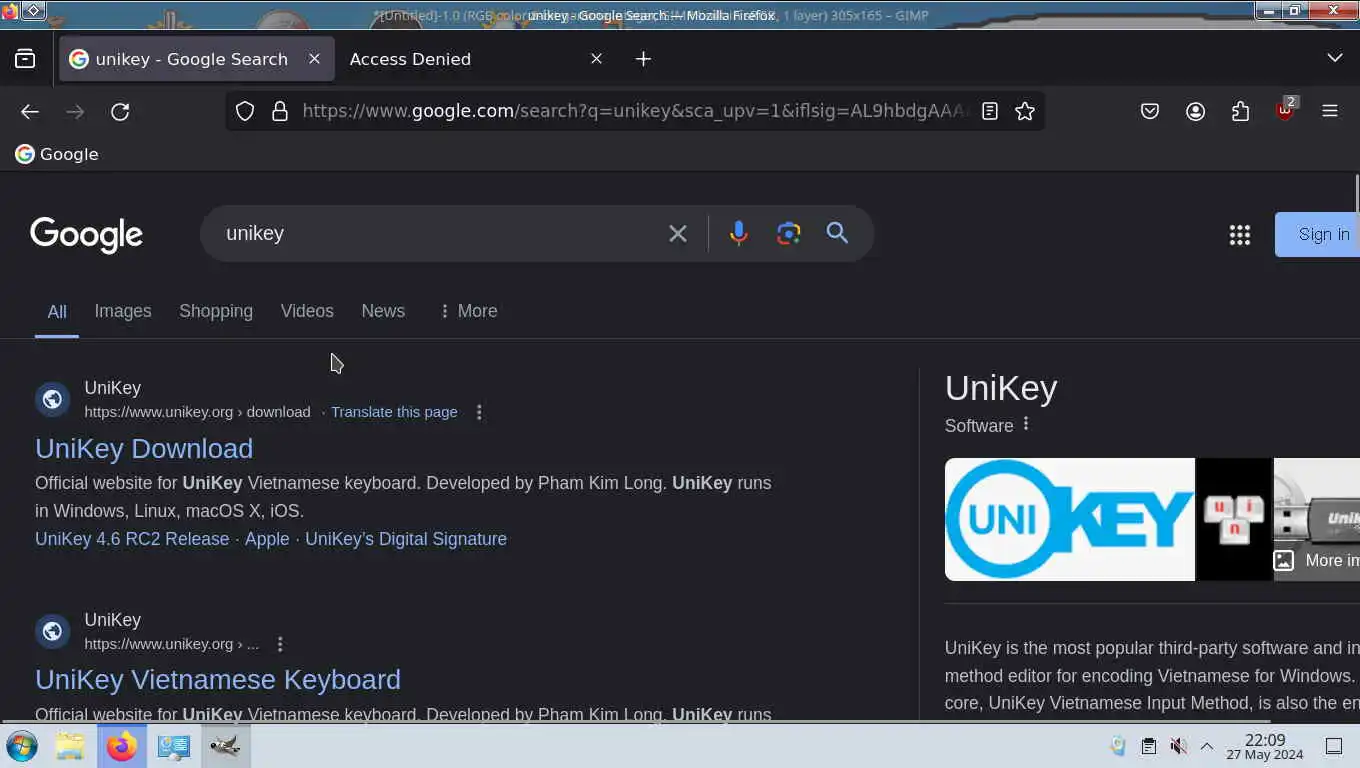Open UniKey Vietnamese Keyboard result link
Viewport: 1360px width, 768px height.
(218, 679)
